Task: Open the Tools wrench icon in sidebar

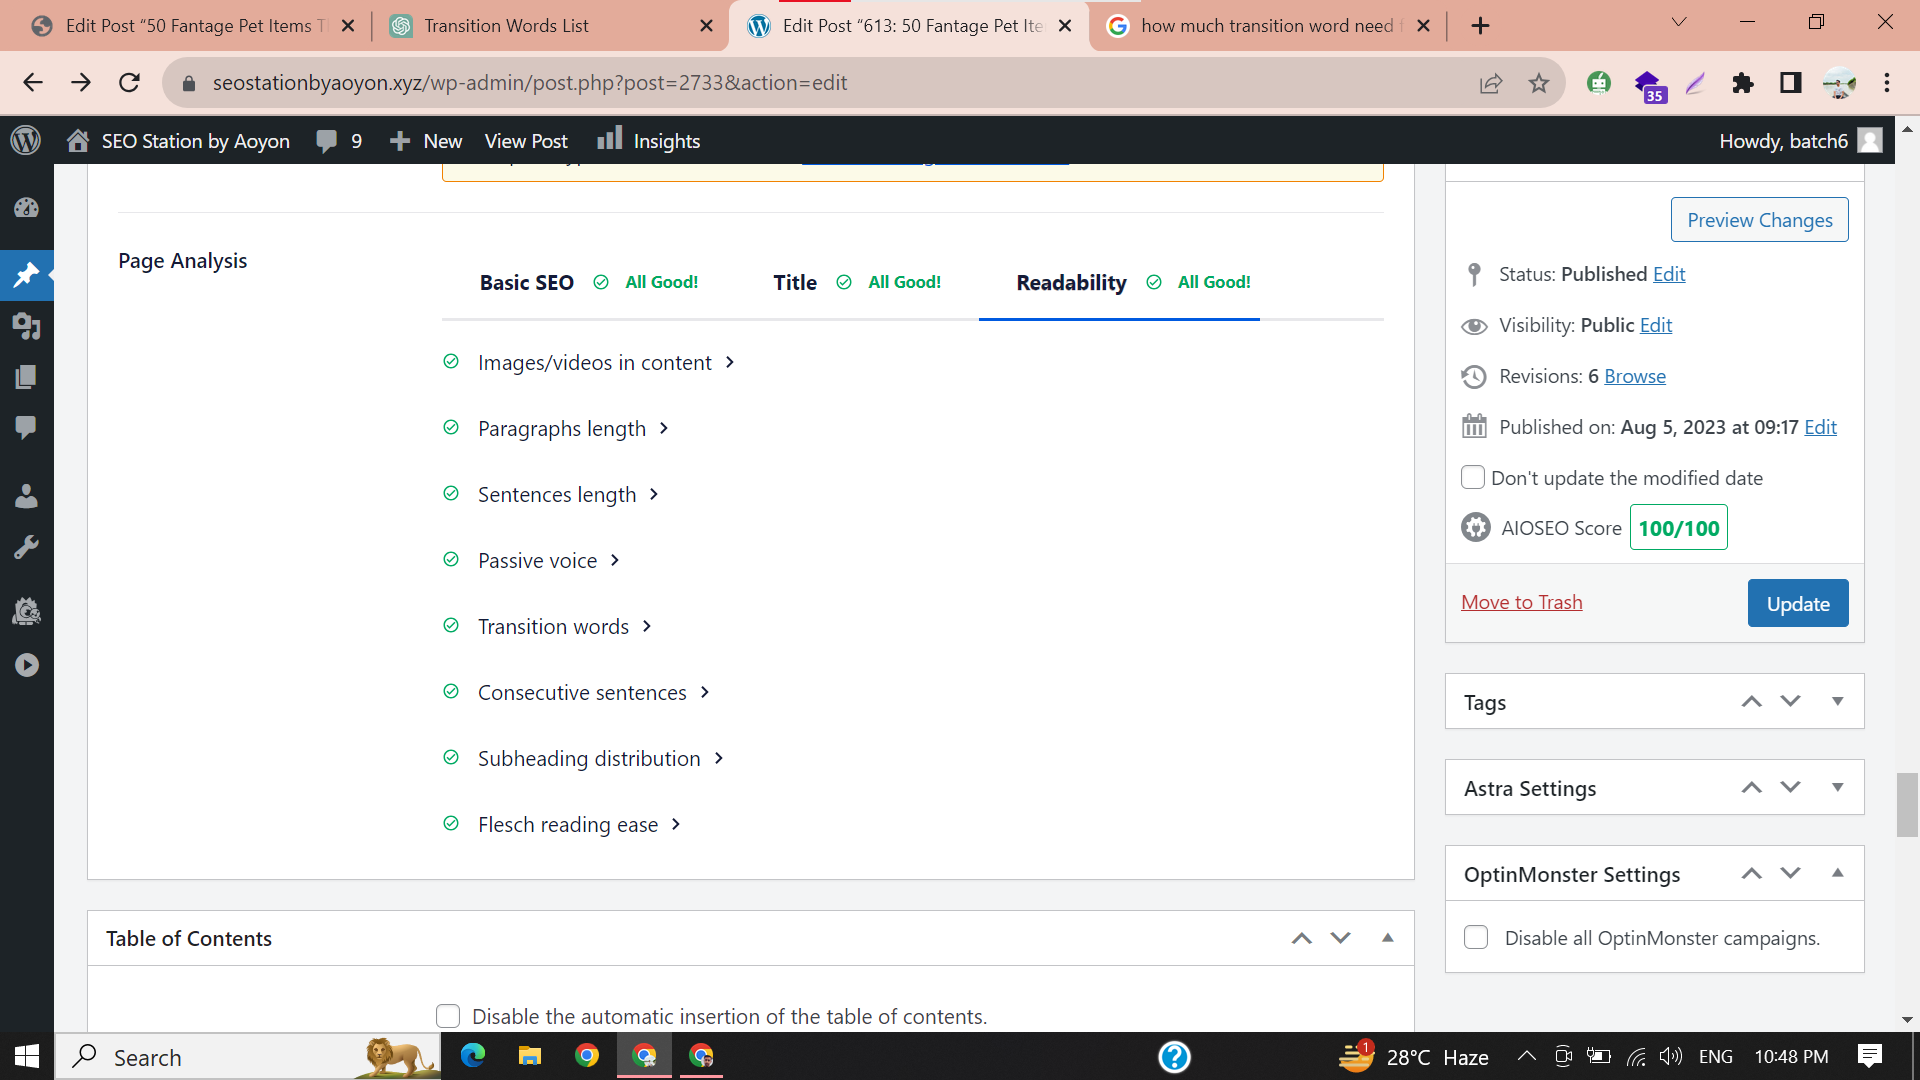Action: (27, 545)
